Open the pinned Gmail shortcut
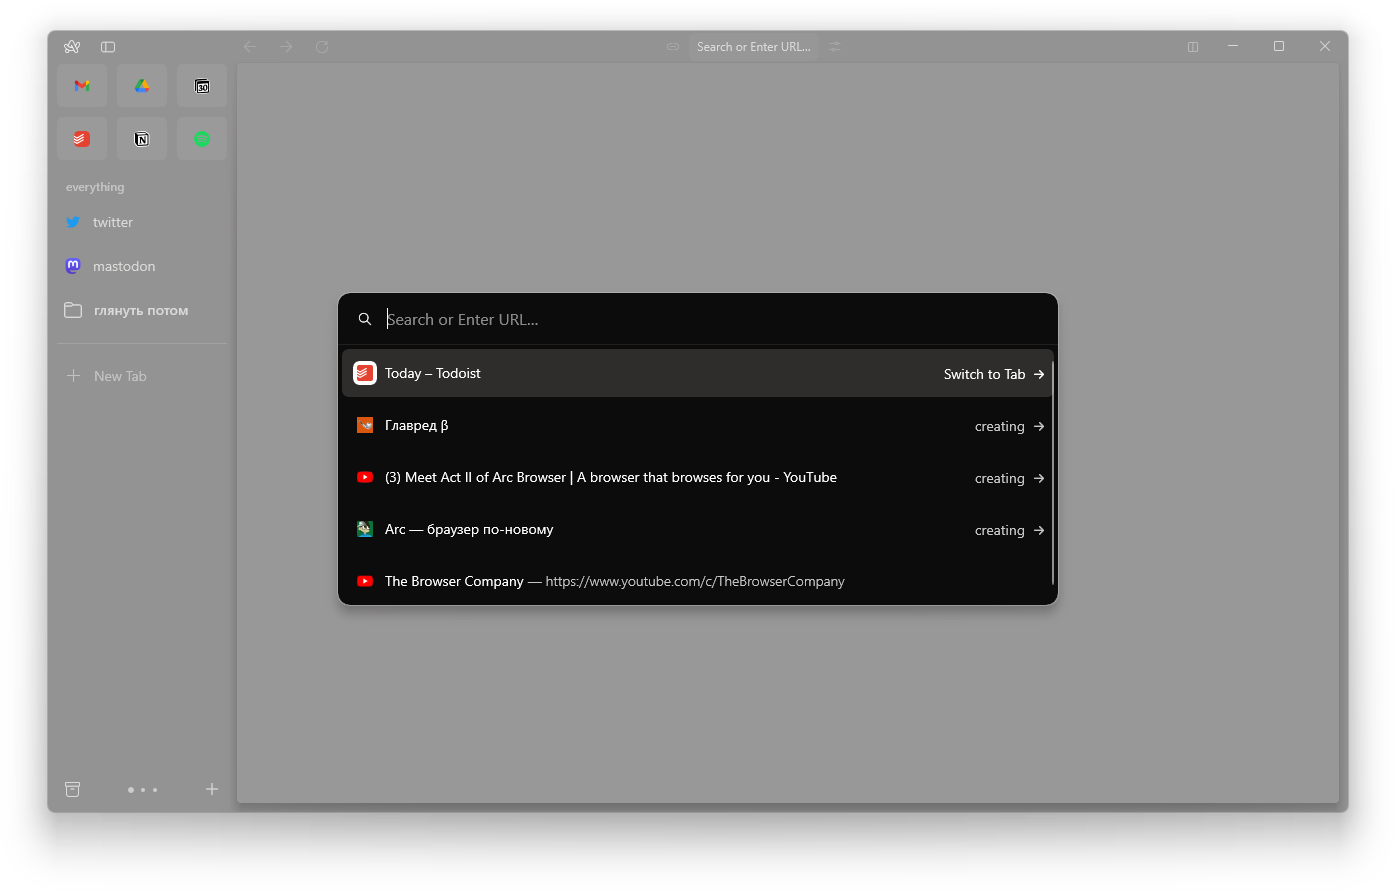The image size is (1396, 892). 82,86
